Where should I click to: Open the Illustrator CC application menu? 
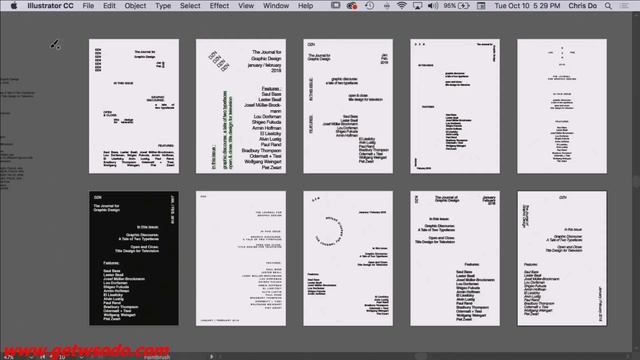click(x=50, y=6)
